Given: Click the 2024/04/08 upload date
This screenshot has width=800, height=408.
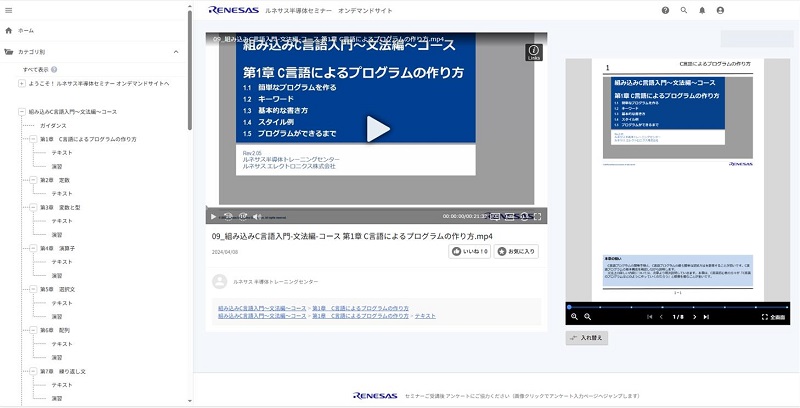Looking at the screenshot, I should (x=225, y=252).
